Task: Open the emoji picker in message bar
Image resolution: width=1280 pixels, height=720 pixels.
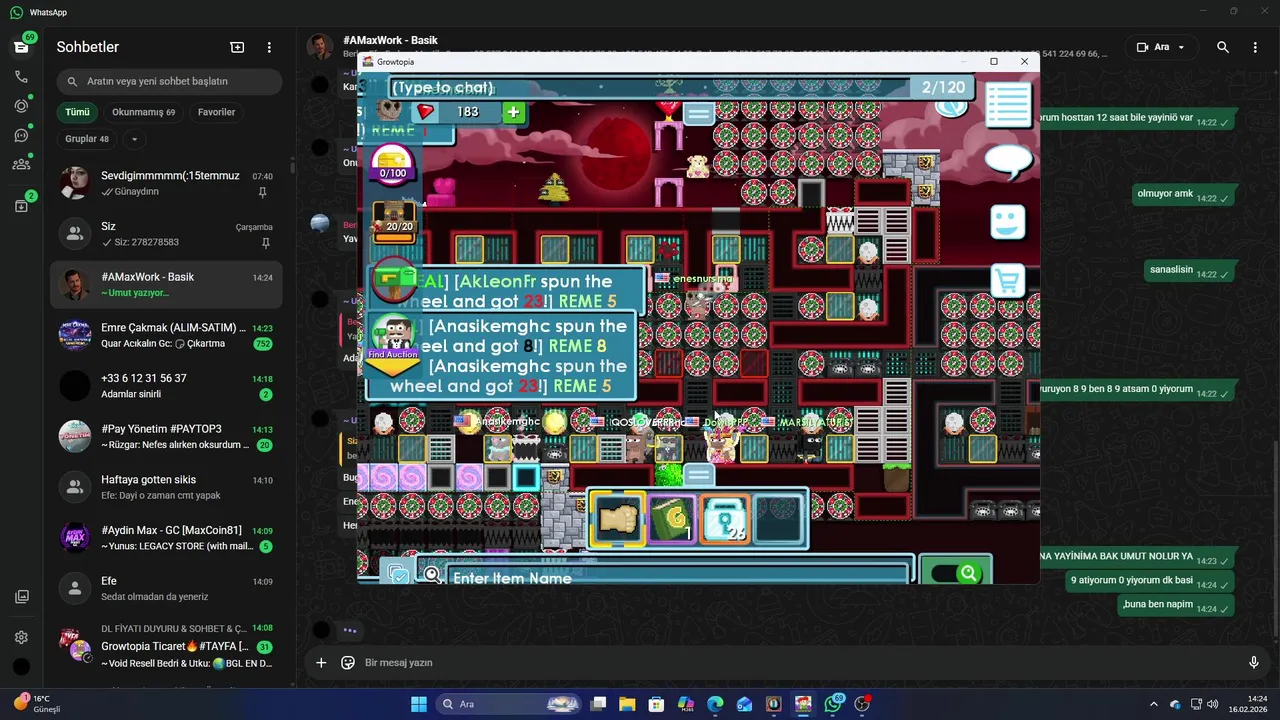Action: coord(348,662)
